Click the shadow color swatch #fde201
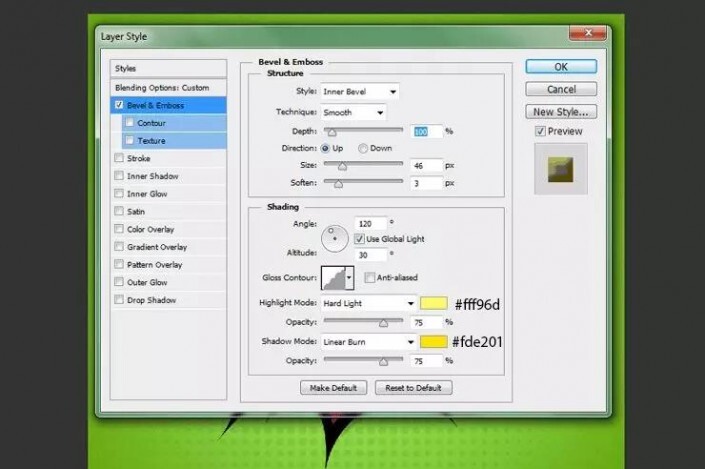The width and height of the screenshot is (705, 469). [x=434, y=341]
